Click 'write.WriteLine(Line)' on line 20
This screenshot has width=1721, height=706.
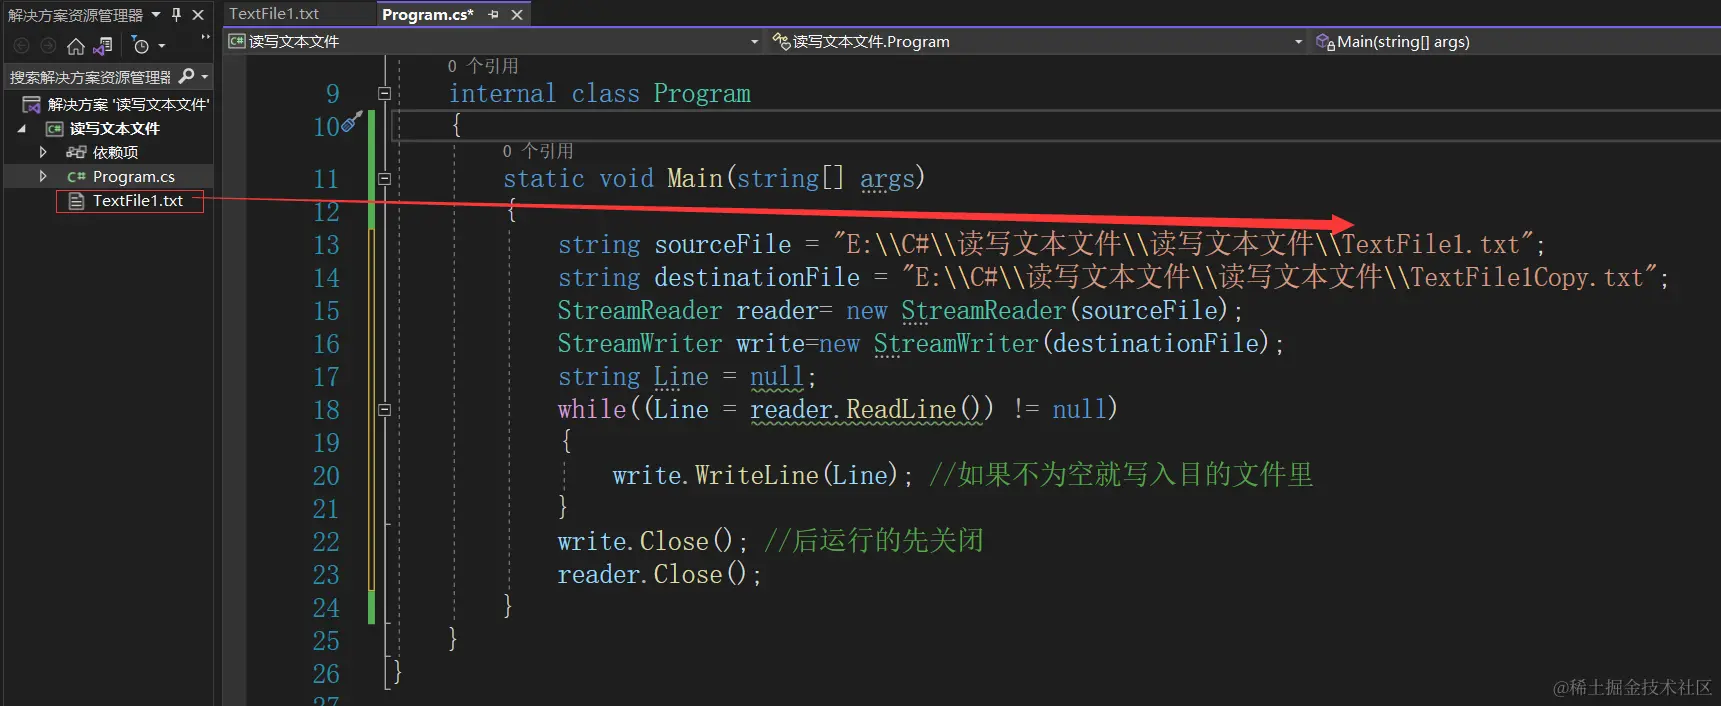[x=755, y=476]
